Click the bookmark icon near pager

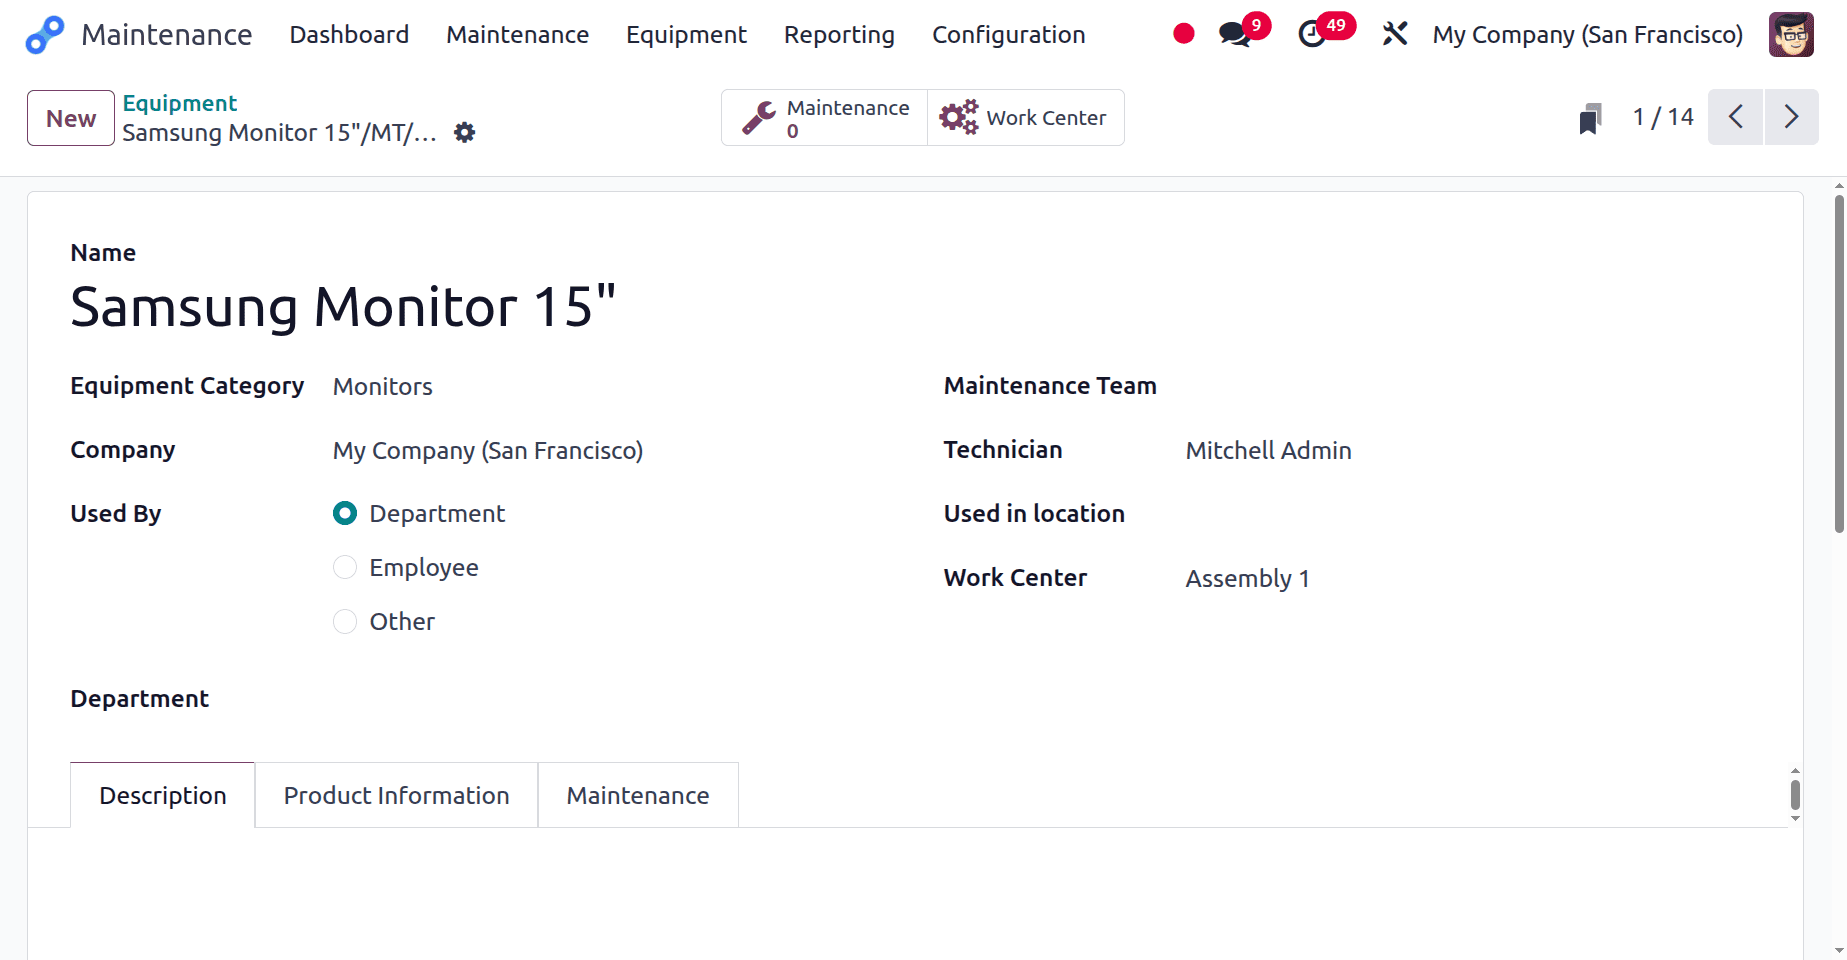coord(1590,118)
